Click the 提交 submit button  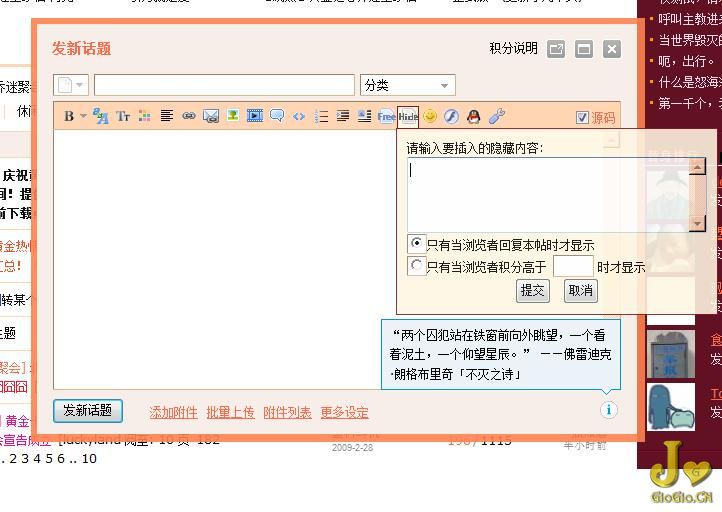coord(533,291)
